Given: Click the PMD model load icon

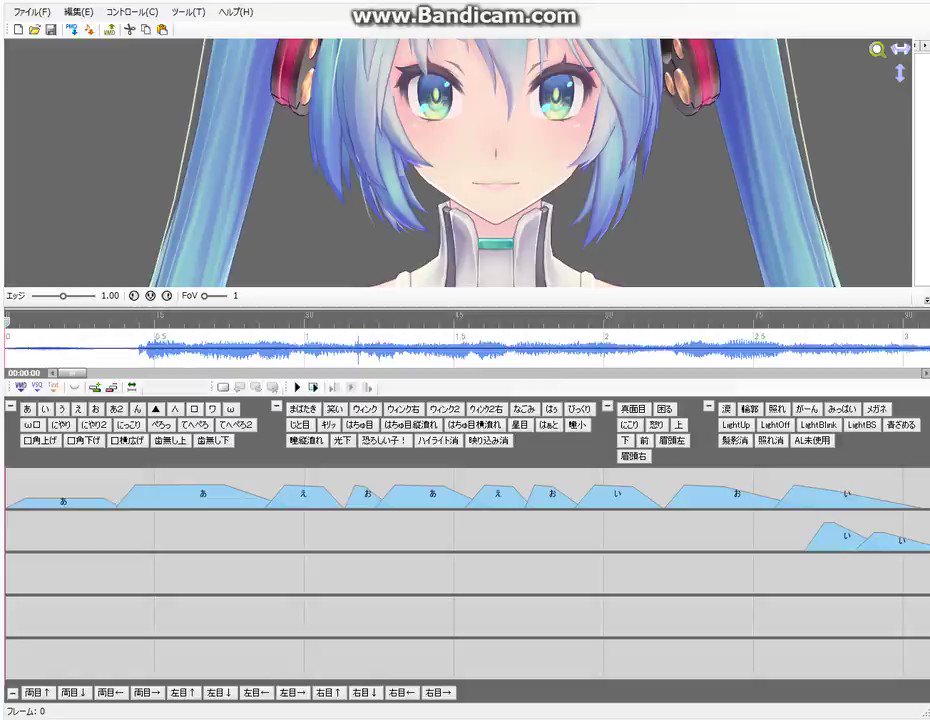Looking at the screenshot, I should (x=72, y=29).
